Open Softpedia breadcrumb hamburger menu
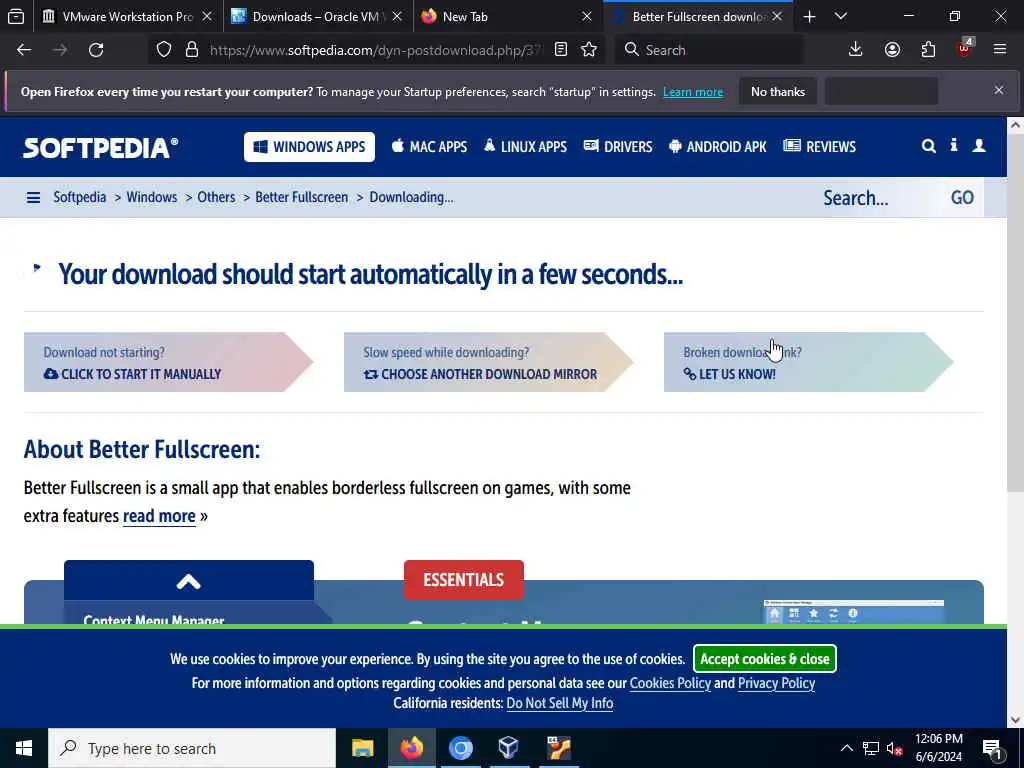Screen dimensions: 1024x768 click(x=33, y=197)
